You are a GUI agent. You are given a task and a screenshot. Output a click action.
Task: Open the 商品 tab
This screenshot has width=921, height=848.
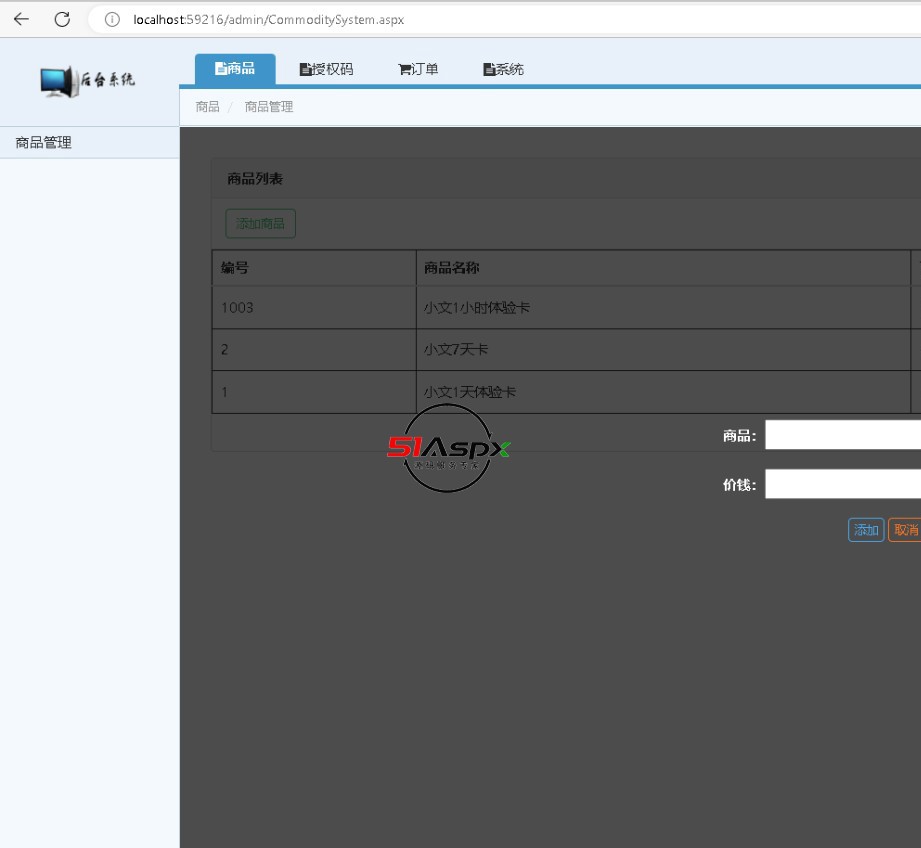(235, 69)
